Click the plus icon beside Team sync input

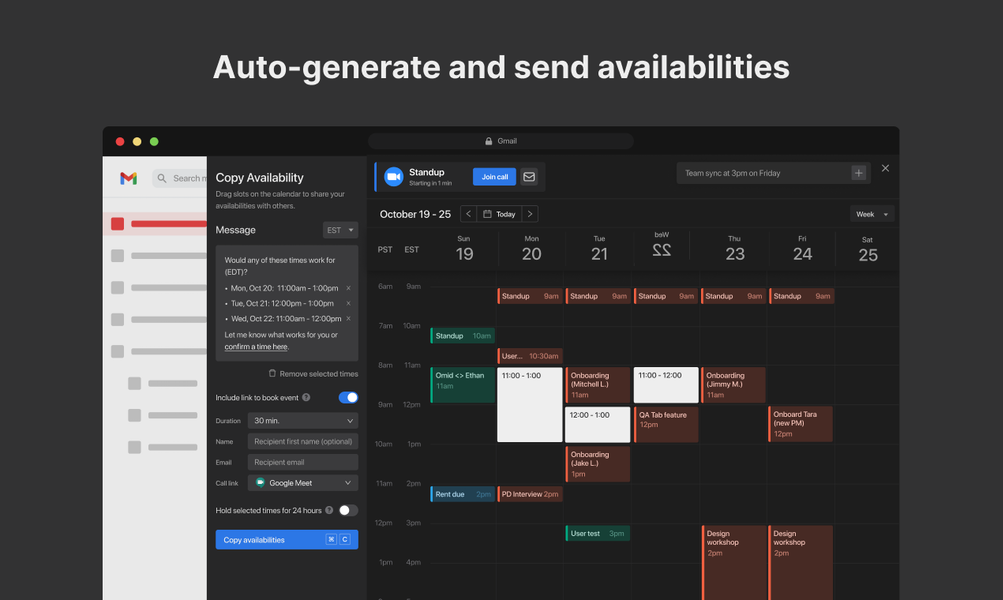coord(858,172)
